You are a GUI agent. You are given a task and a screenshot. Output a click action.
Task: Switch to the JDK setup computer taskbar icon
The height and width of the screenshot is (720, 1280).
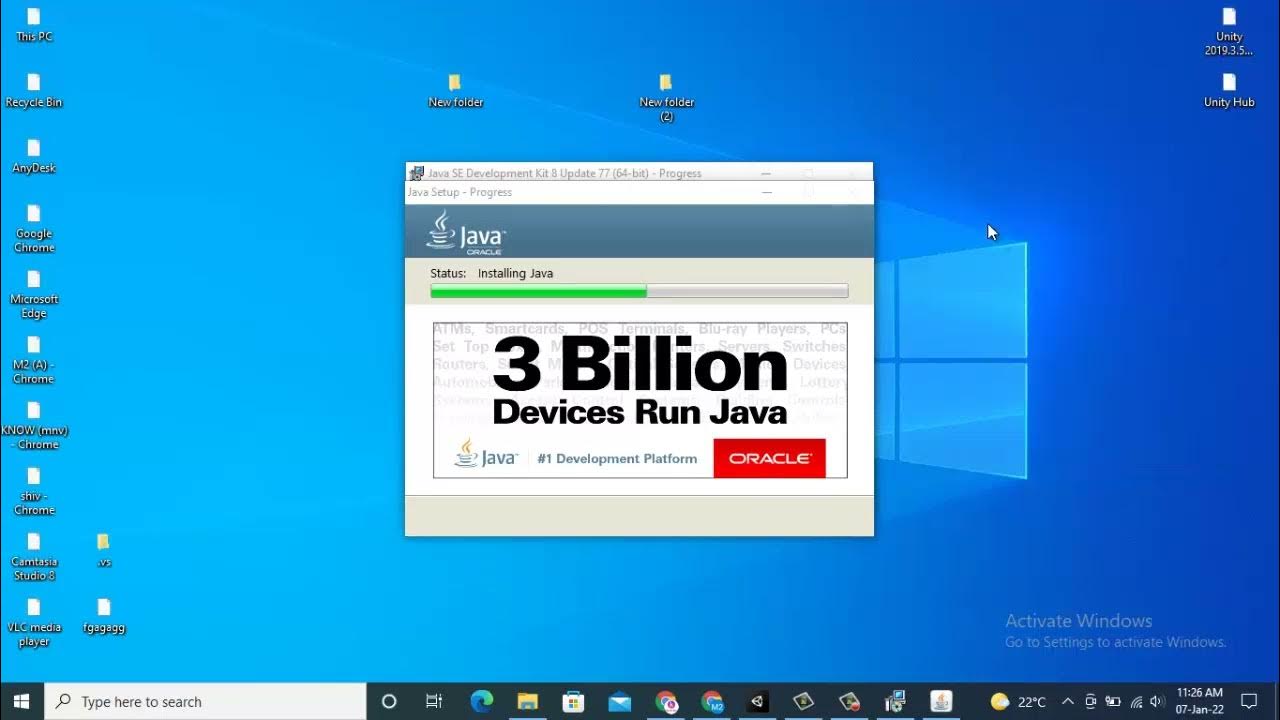pos(896,701)
